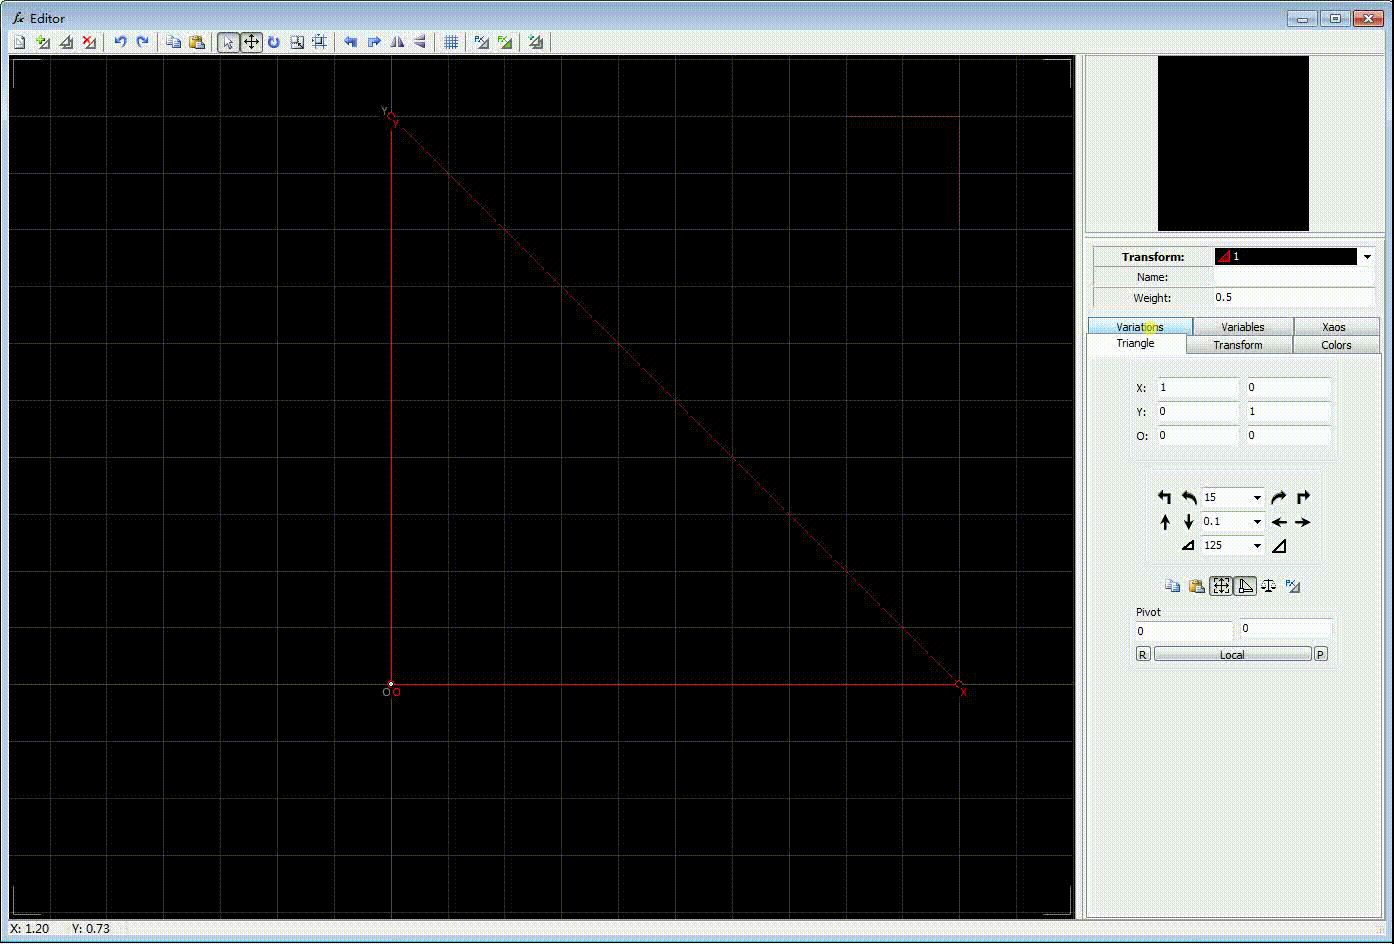This screenshot has height=944, width=1394.
Task: Move the triangle up
Action: pos(1164,521)
